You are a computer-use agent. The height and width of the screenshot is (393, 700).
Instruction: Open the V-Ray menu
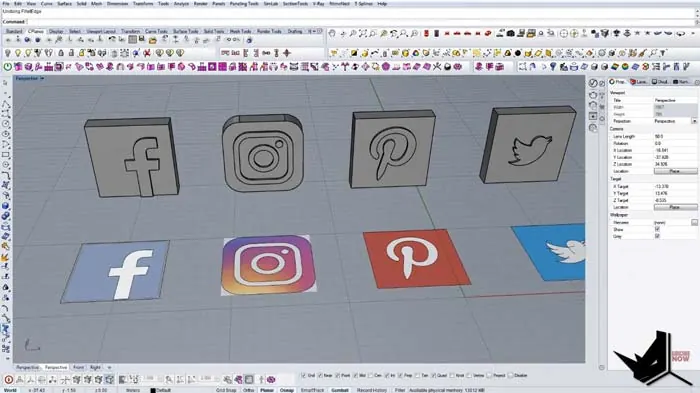click(x=318, y=4)
